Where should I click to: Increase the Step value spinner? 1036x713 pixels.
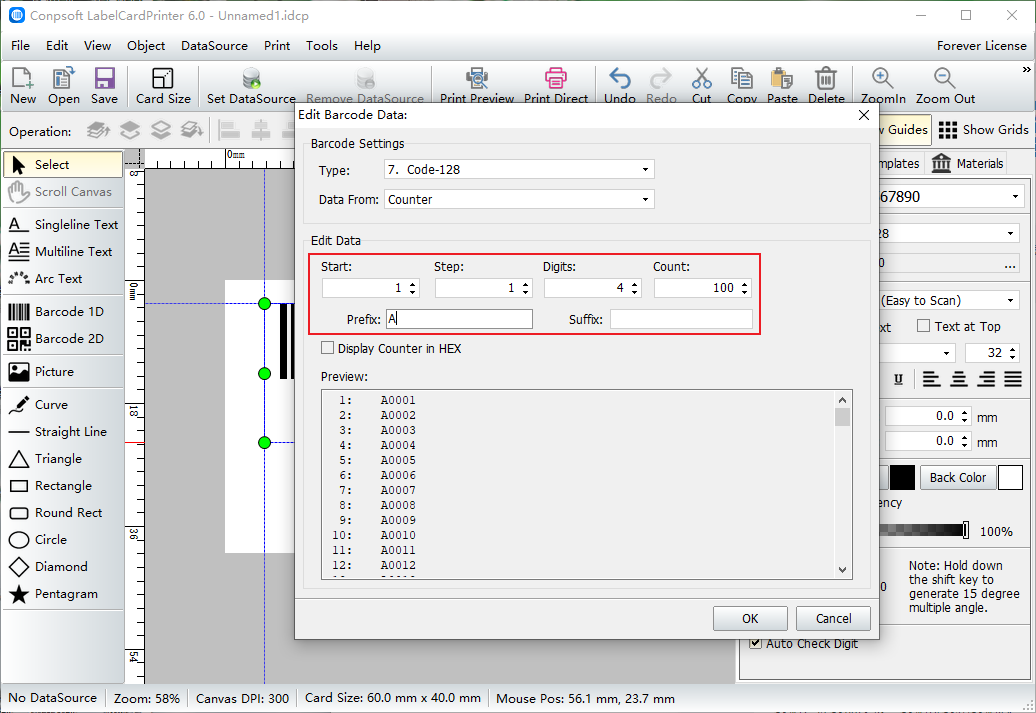click(x=526, y=284)
